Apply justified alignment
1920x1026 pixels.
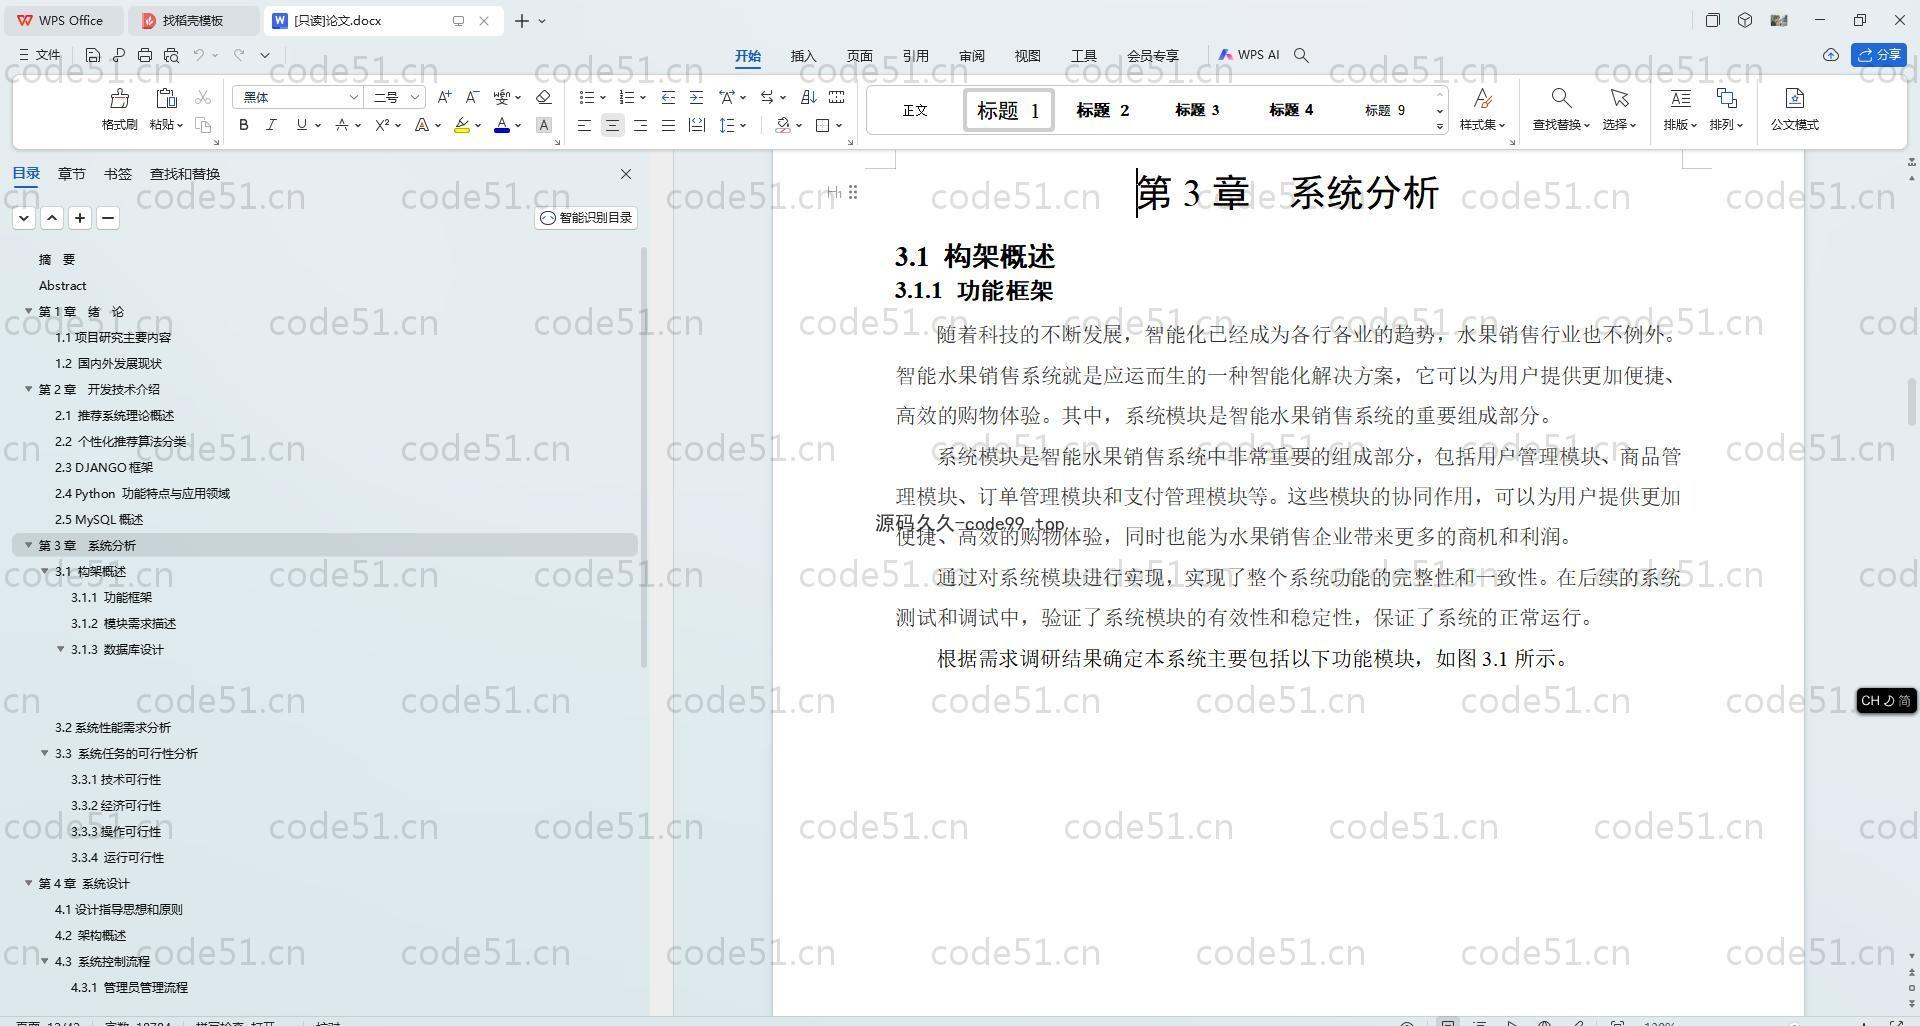(x=668, y=125)
